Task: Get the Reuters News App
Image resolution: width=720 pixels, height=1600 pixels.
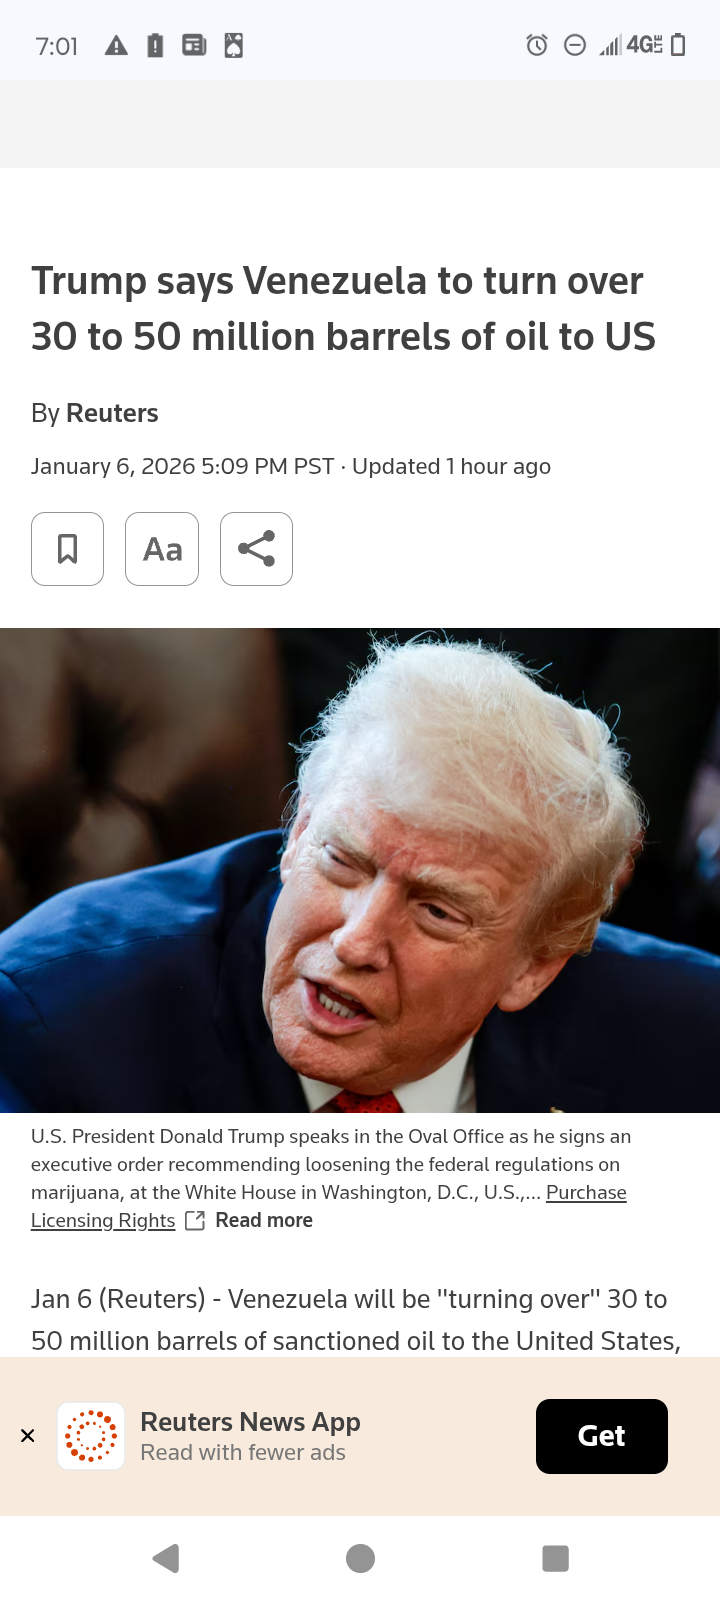Action: point(602,1436)
